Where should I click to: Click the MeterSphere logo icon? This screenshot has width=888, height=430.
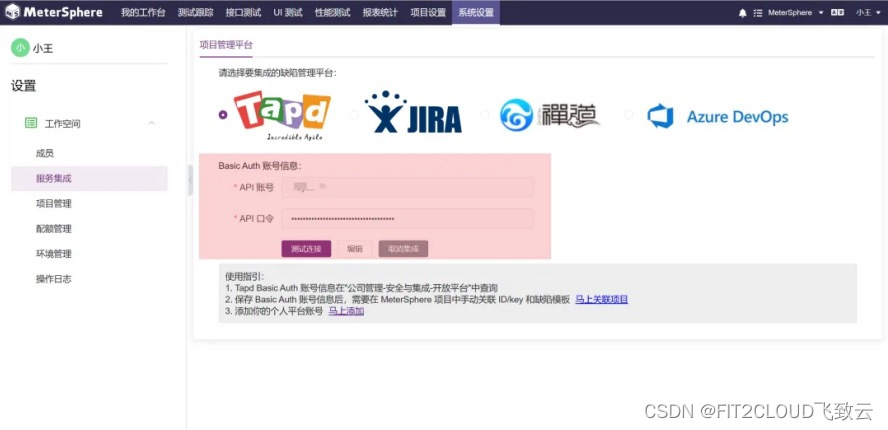coord(12,12)
